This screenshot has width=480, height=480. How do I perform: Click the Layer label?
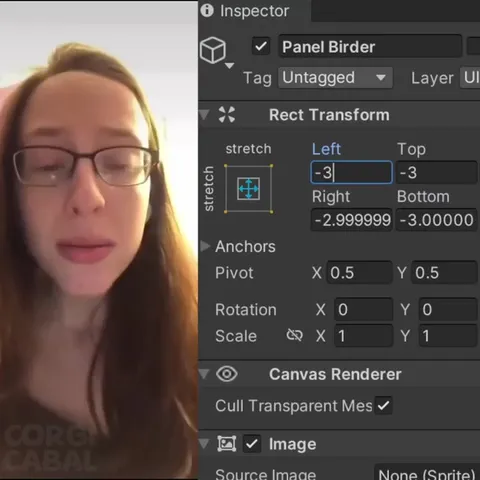coord(432,79)
